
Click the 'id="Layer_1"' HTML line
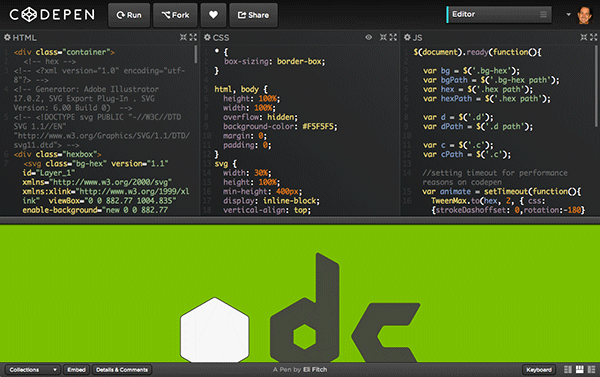[49, 173]
